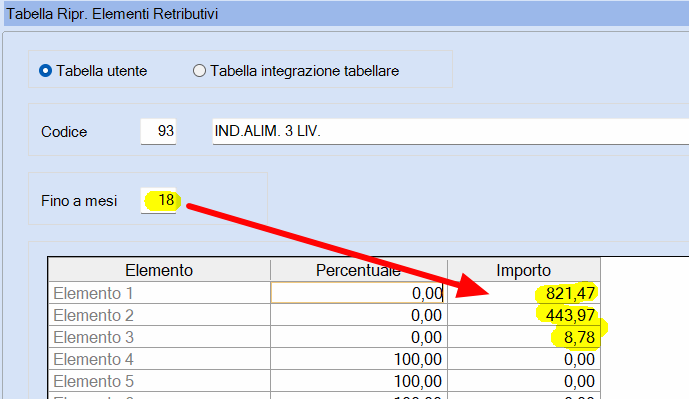Click the Percentuale column header
This screenshot has height=399, width=689.
coord(359,270)
